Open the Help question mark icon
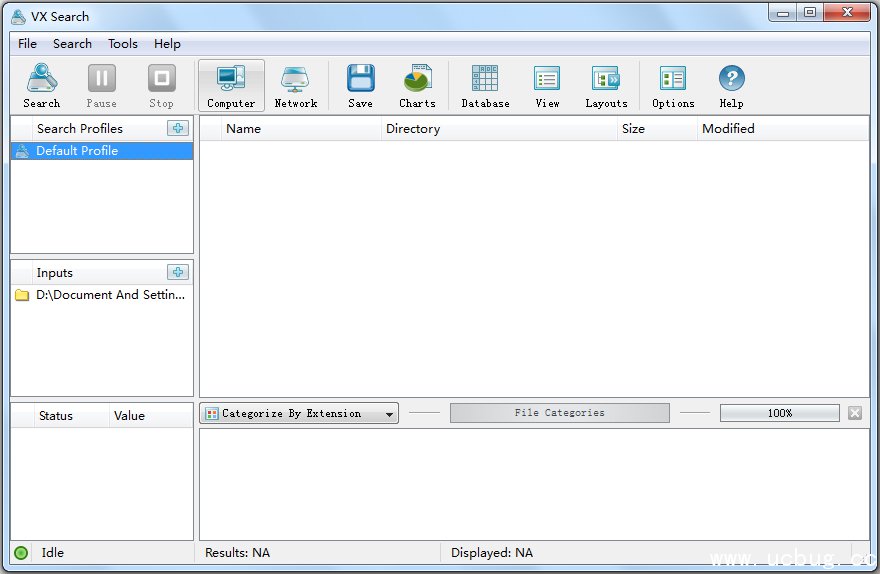 click(x=731, y=86)
